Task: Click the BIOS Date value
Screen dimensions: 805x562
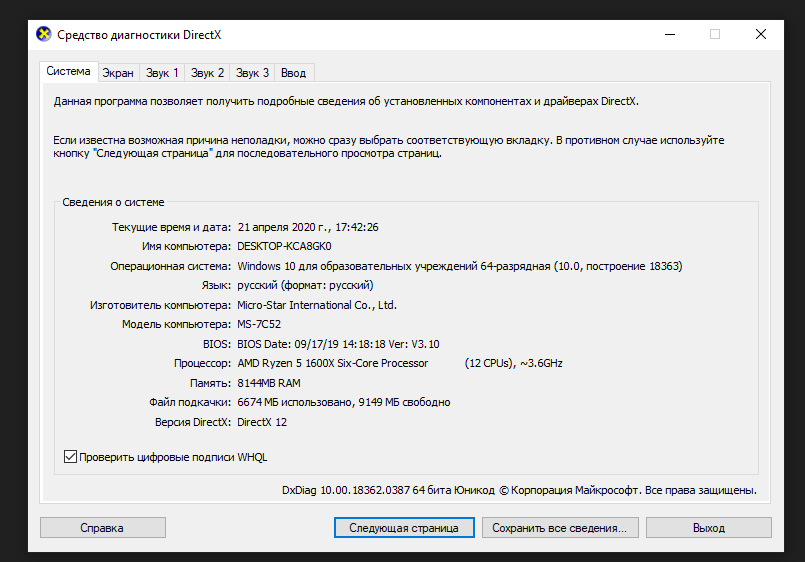Action: coord(338,344)
